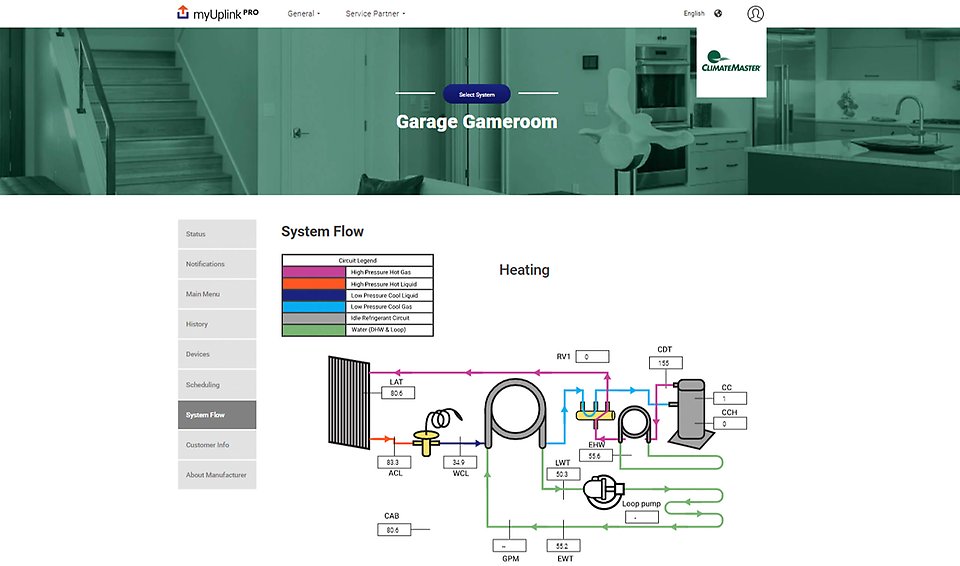Click the loop pump icon
This screenshot has width=960, height=566.
(x=605, y=490)
